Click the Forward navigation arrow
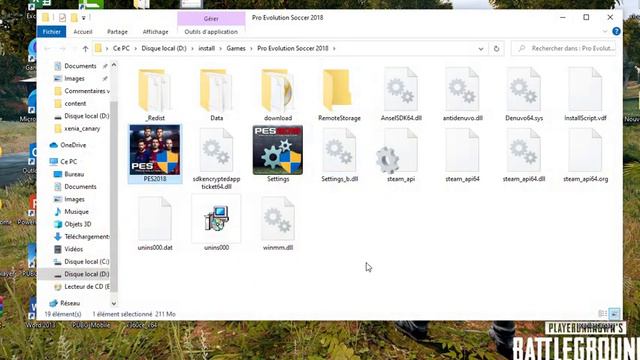This screenshot has height=360, width=640. [62, 49]
